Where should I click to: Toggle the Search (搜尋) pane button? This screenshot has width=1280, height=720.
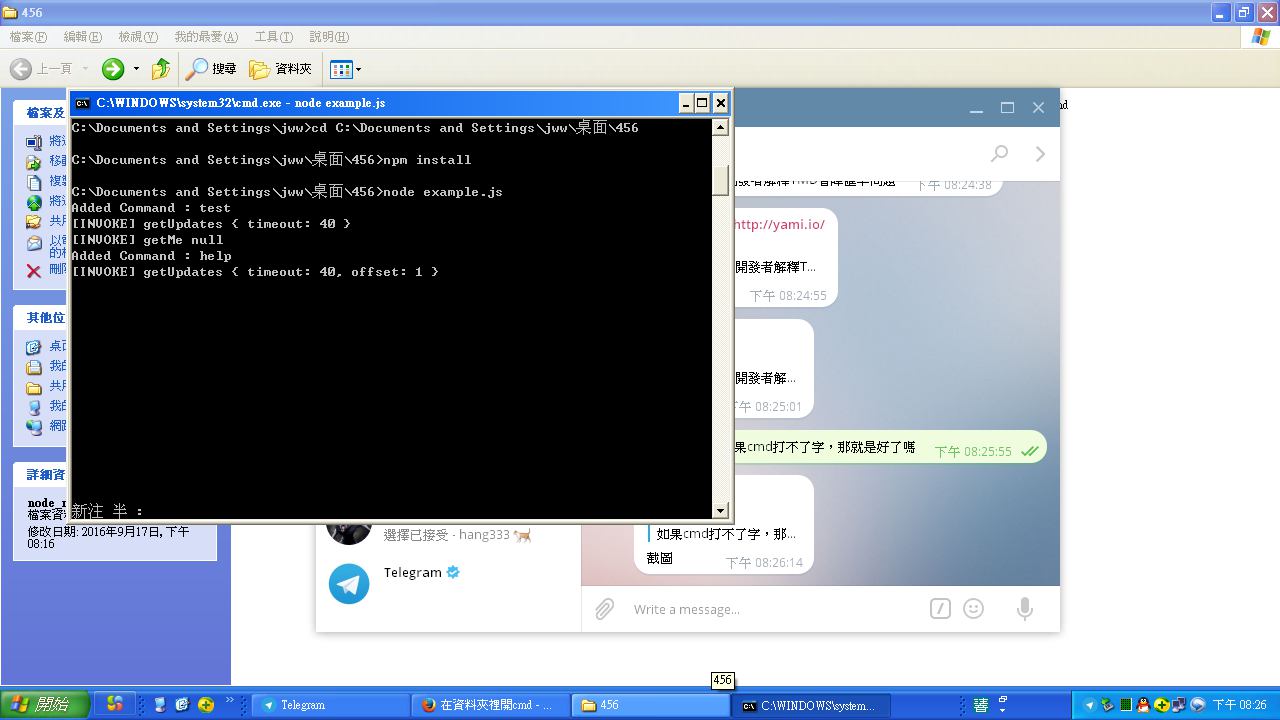click(211, 69)
